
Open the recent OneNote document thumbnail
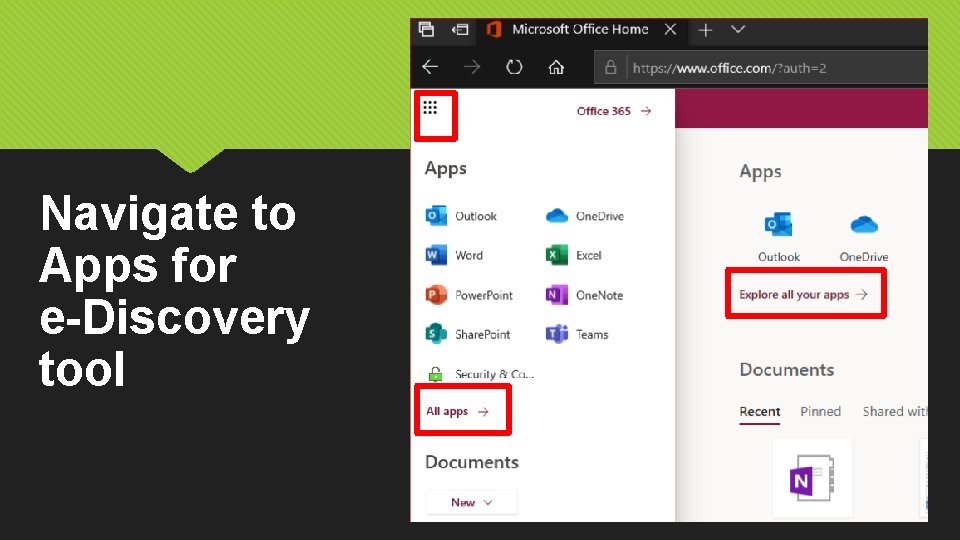[812, 478]
